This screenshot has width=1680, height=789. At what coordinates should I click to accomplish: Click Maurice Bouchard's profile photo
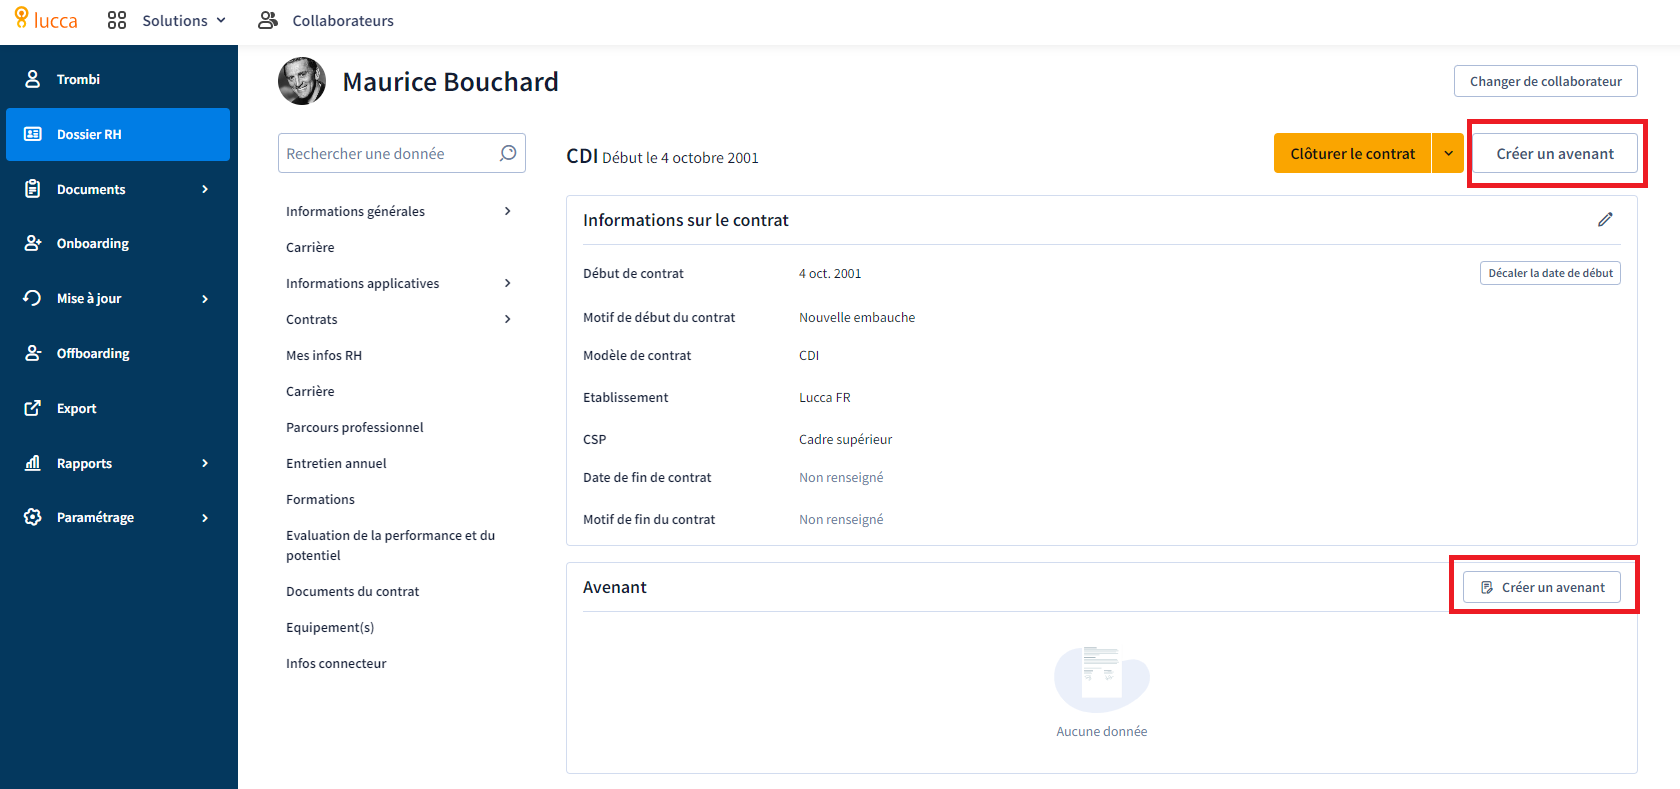(302, 81)
